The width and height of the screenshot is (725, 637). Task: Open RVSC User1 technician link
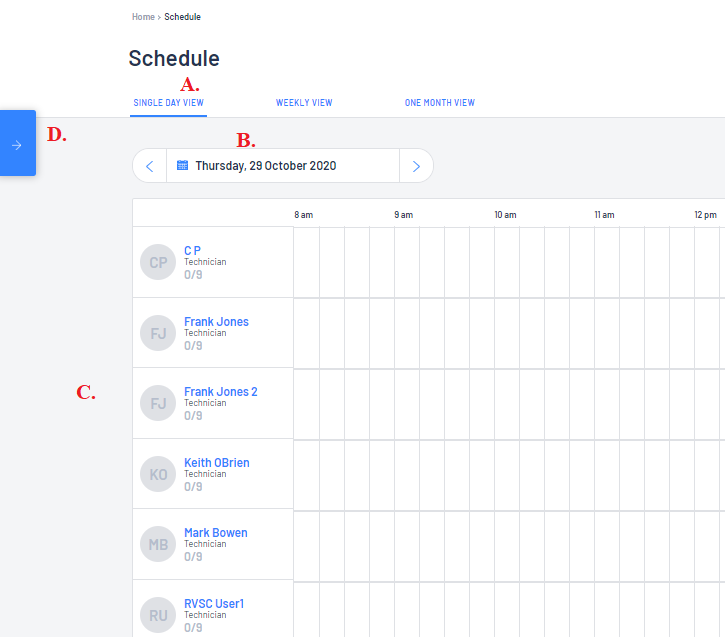point(214,603)
